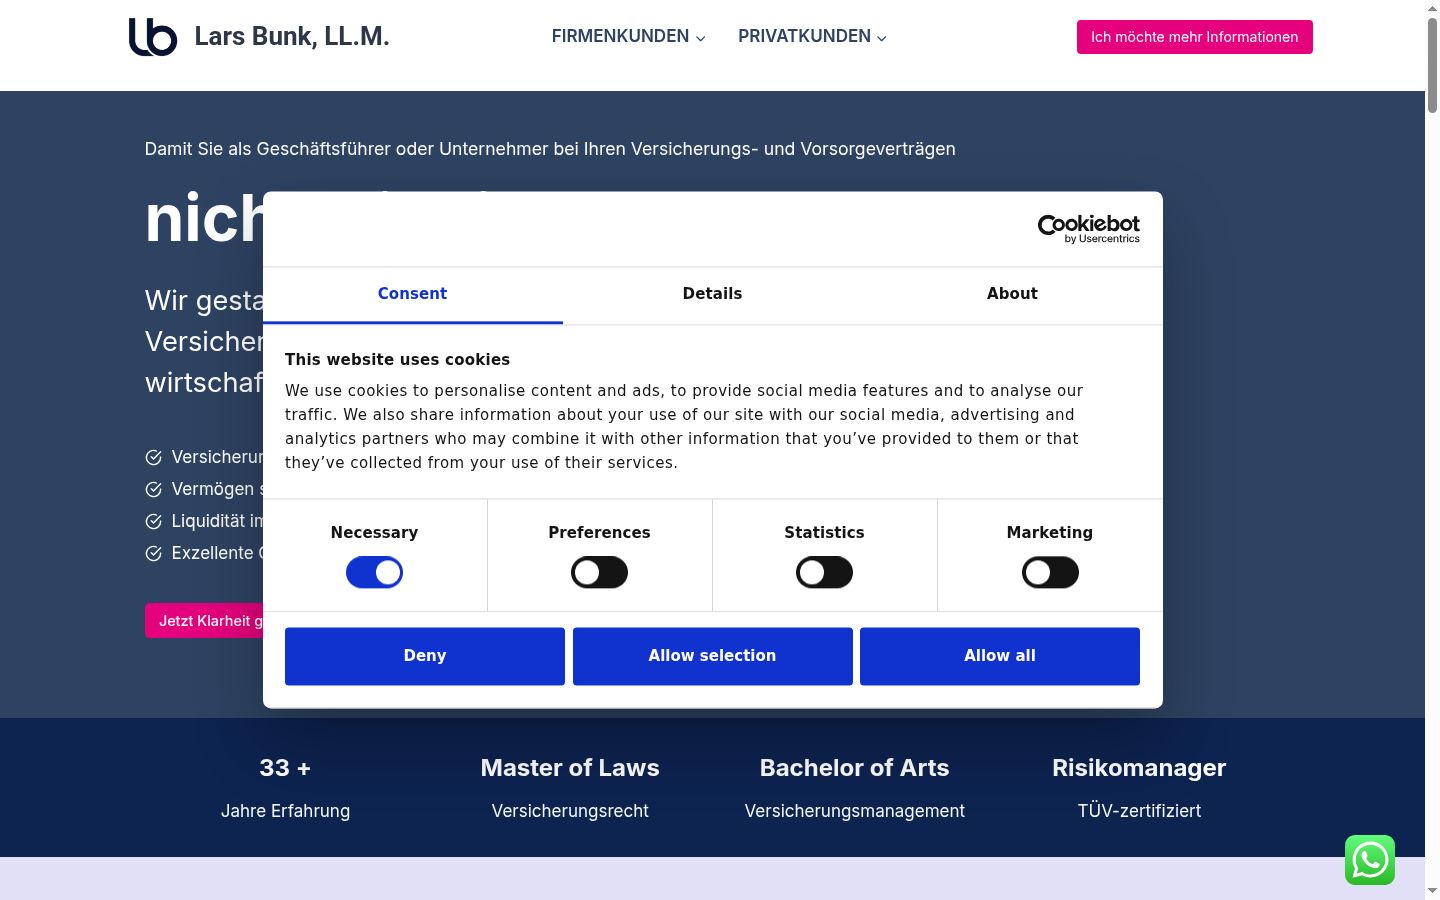Click the 'Jetzt Klarheit' pink button
The image size is (1440, 900).
[x=204, y=621]
